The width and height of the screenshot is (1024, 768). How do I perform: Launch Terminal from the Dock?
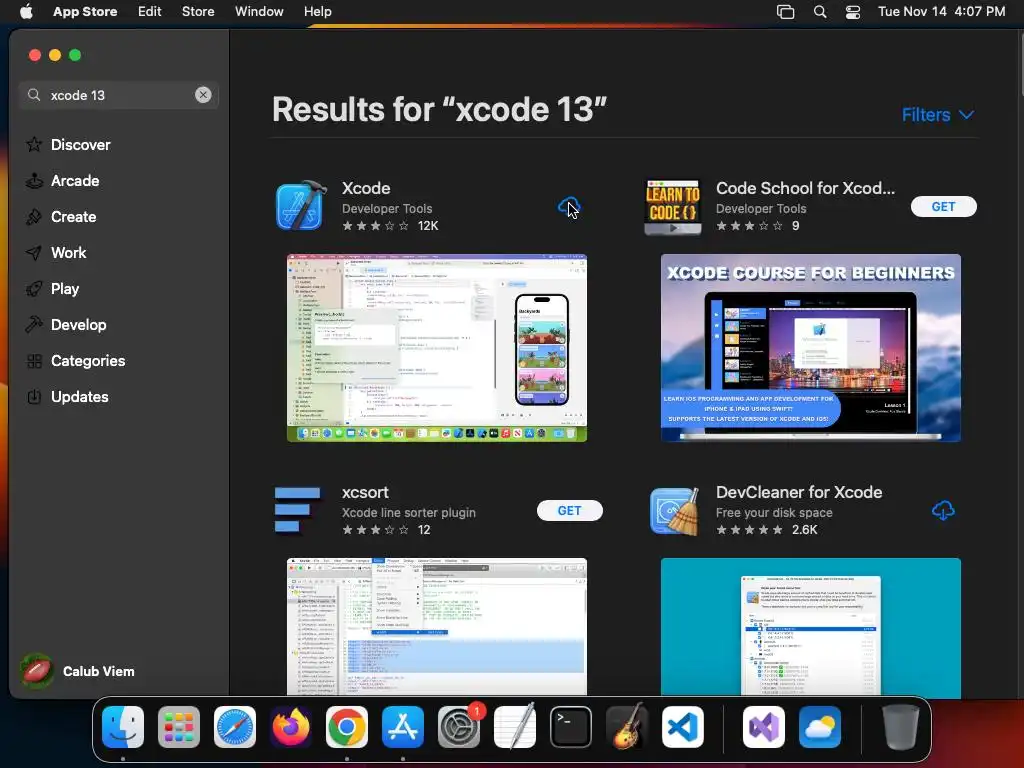click(571, 727)
